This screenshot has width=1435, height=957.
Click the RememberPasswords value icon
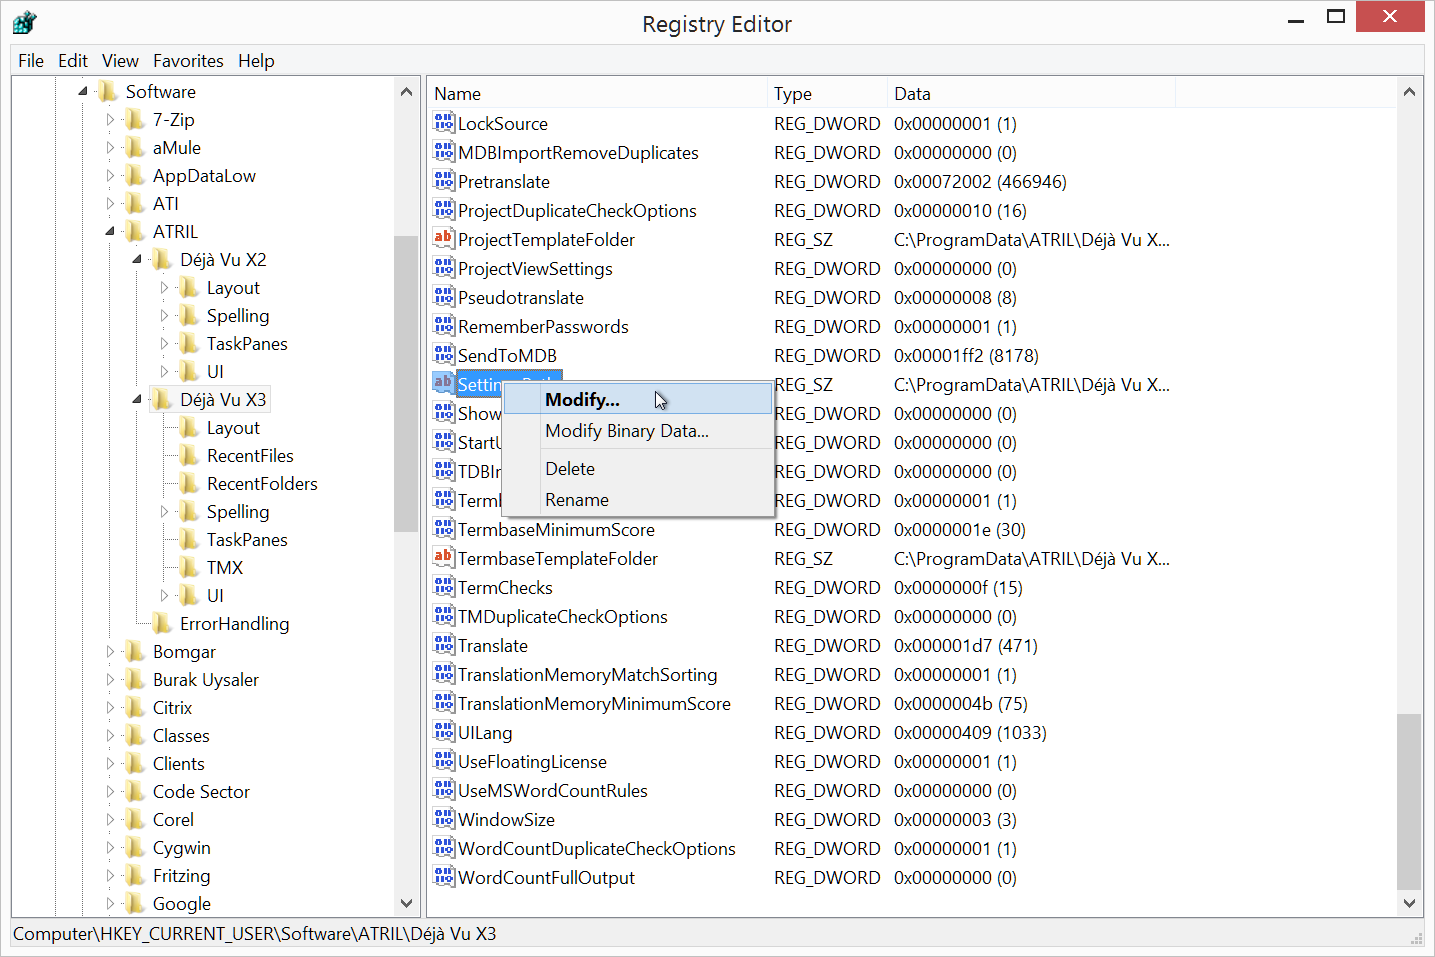pos(444,326)
